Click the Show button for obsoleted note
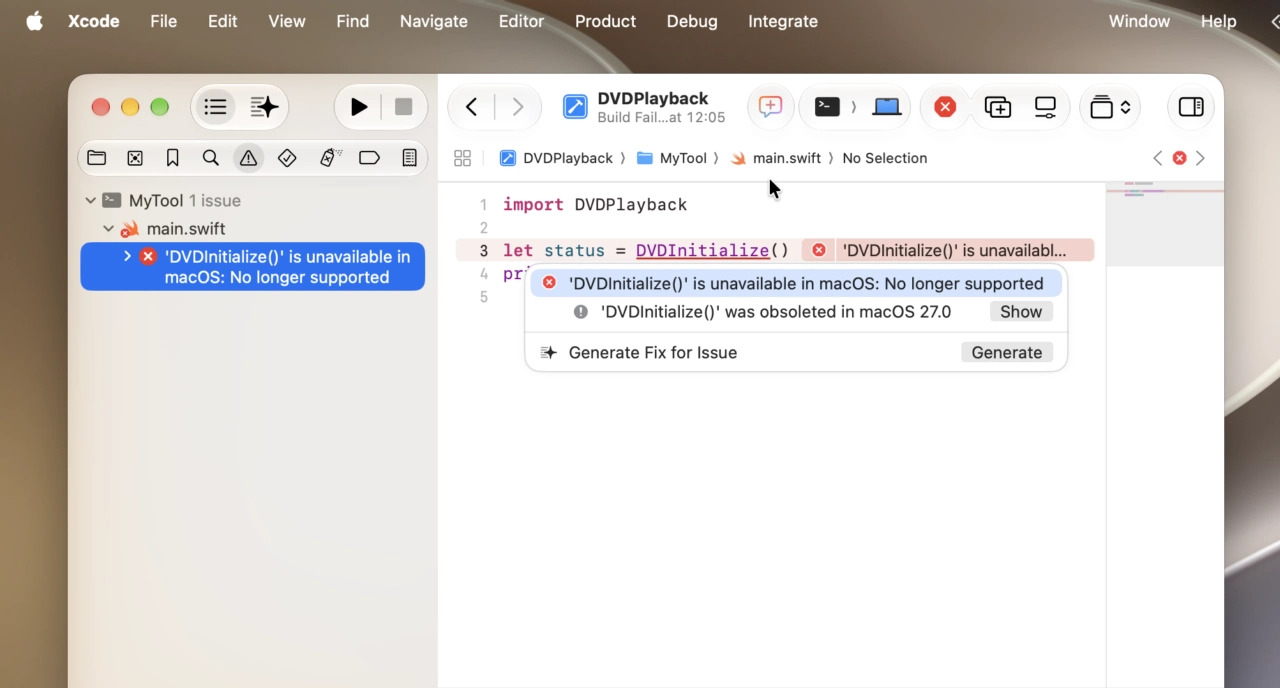Viewport: 1280px width, 688px height. pyautogui.click(x=1021, y=312)
